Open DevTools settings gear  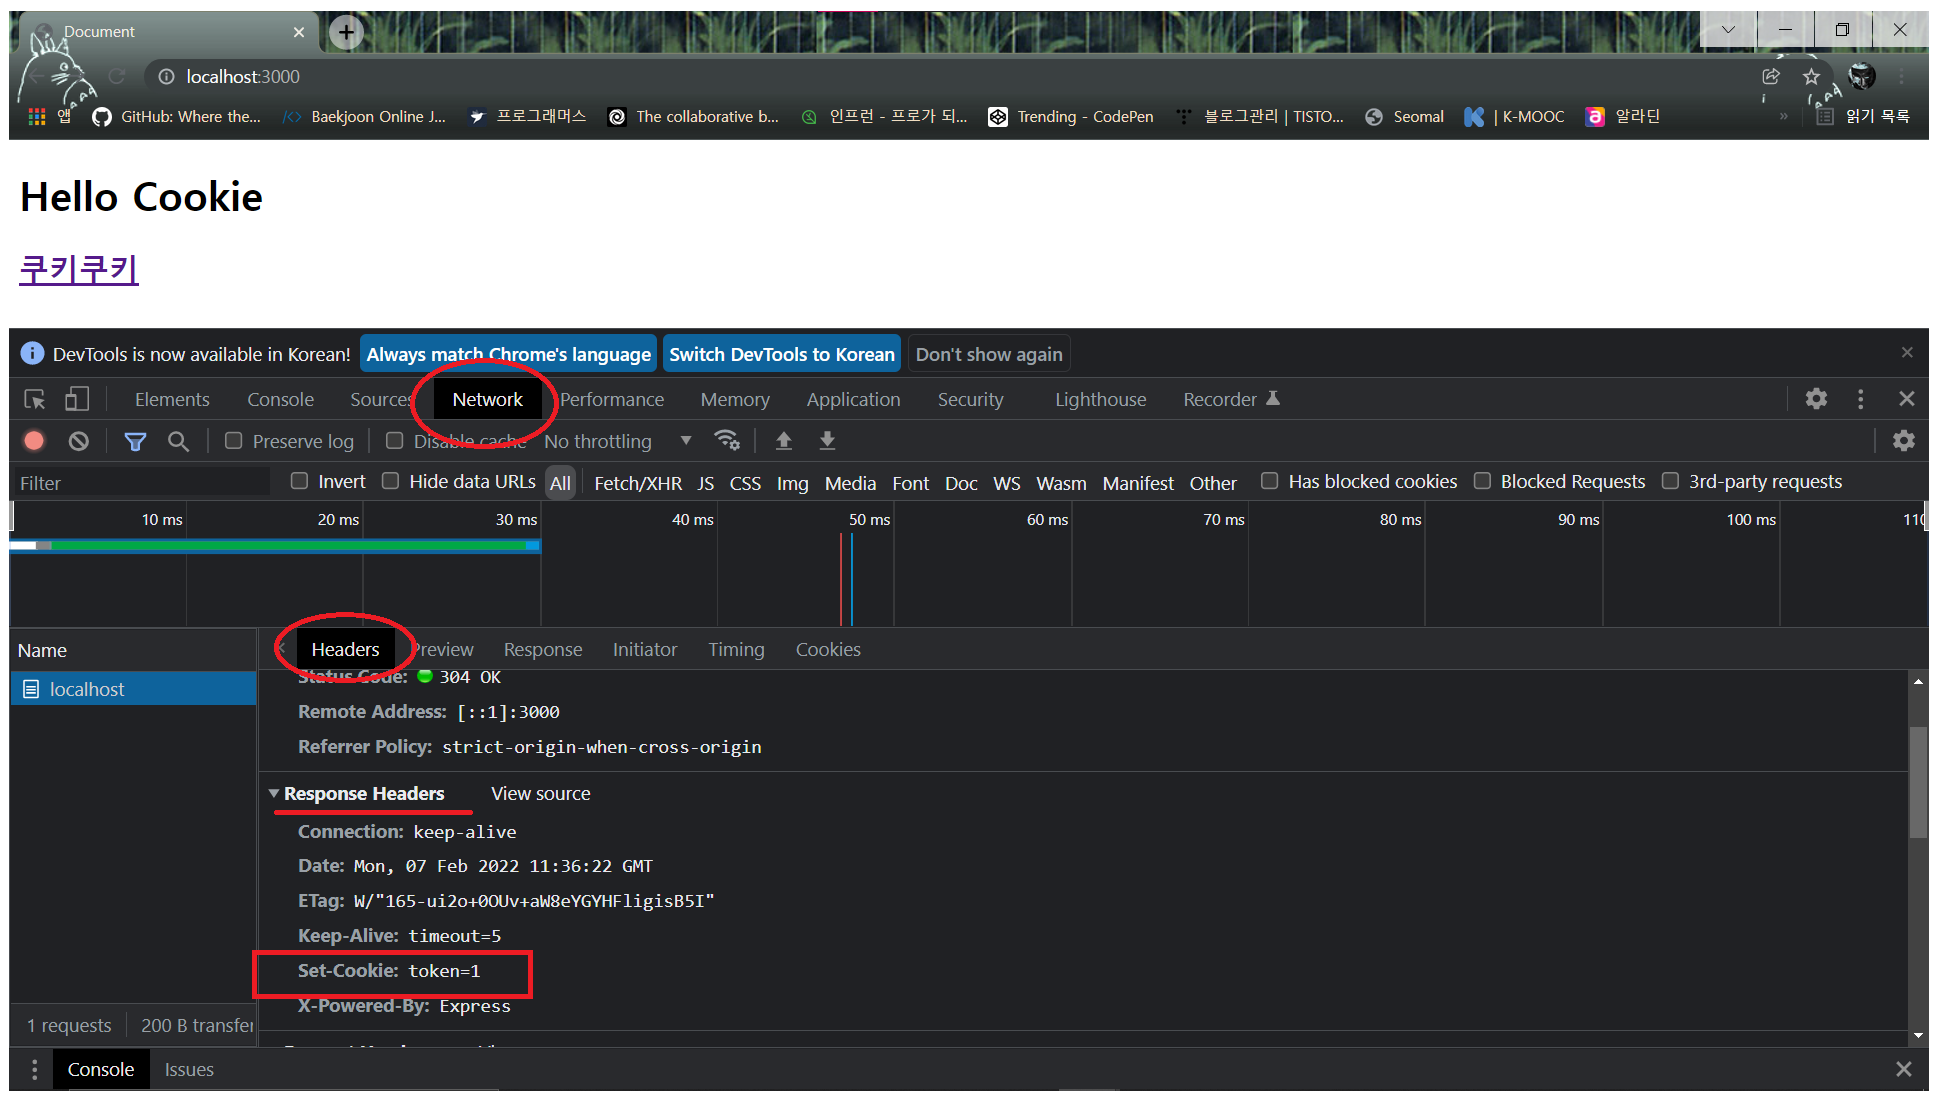pyautogui.click(x=1816, y=399)
